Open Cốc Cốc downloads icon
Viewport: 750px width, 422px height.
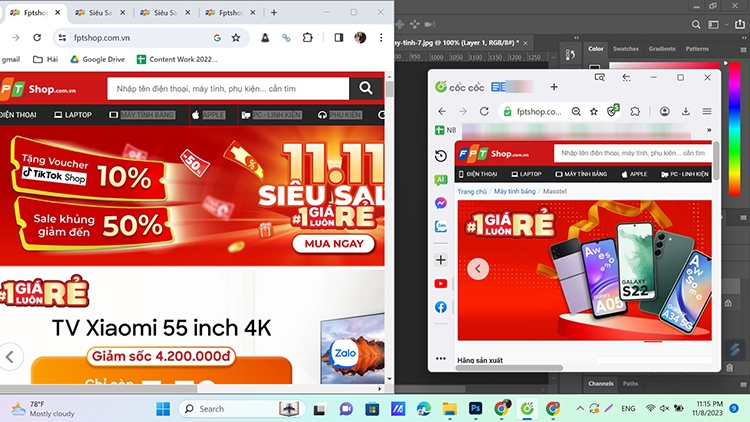point(685,111)
